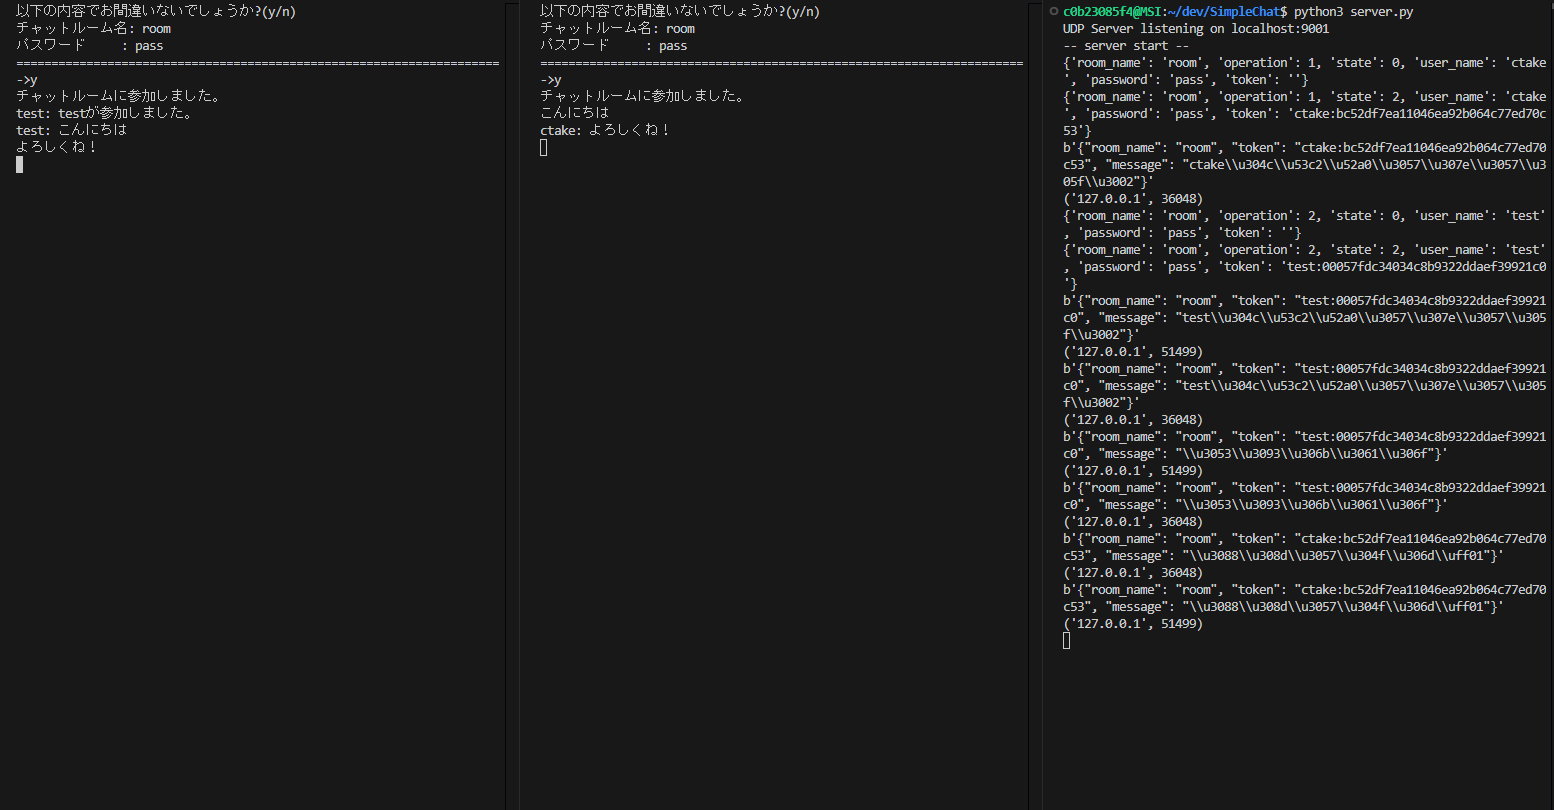Click 'UDP Server listening on localhost:9001' line

(1195, 29)
